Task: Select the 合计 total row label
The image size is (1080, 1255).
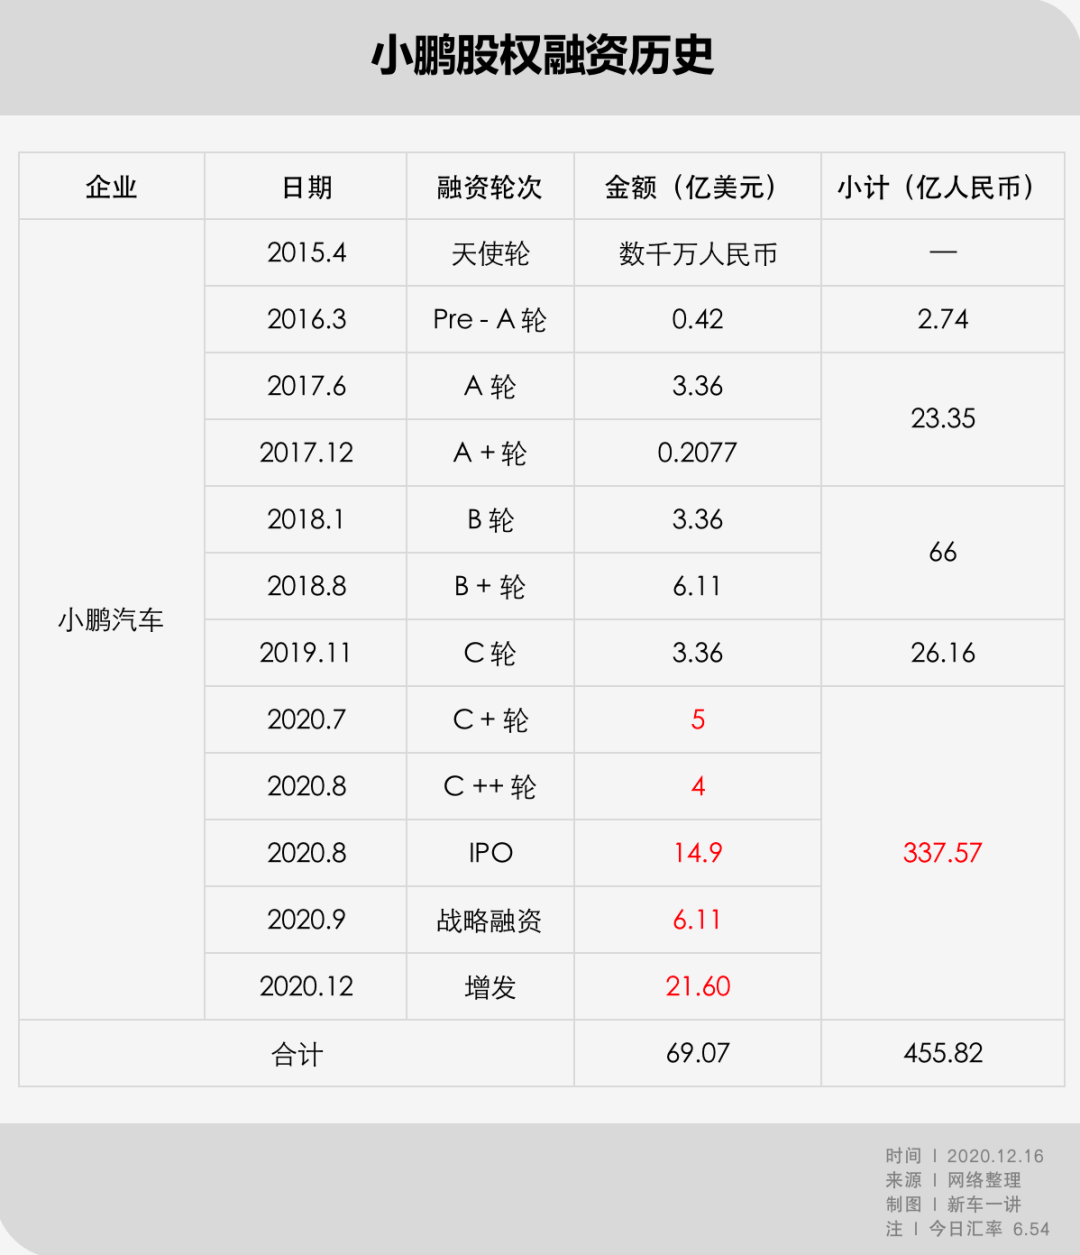Action: [x=297, y=1054]
